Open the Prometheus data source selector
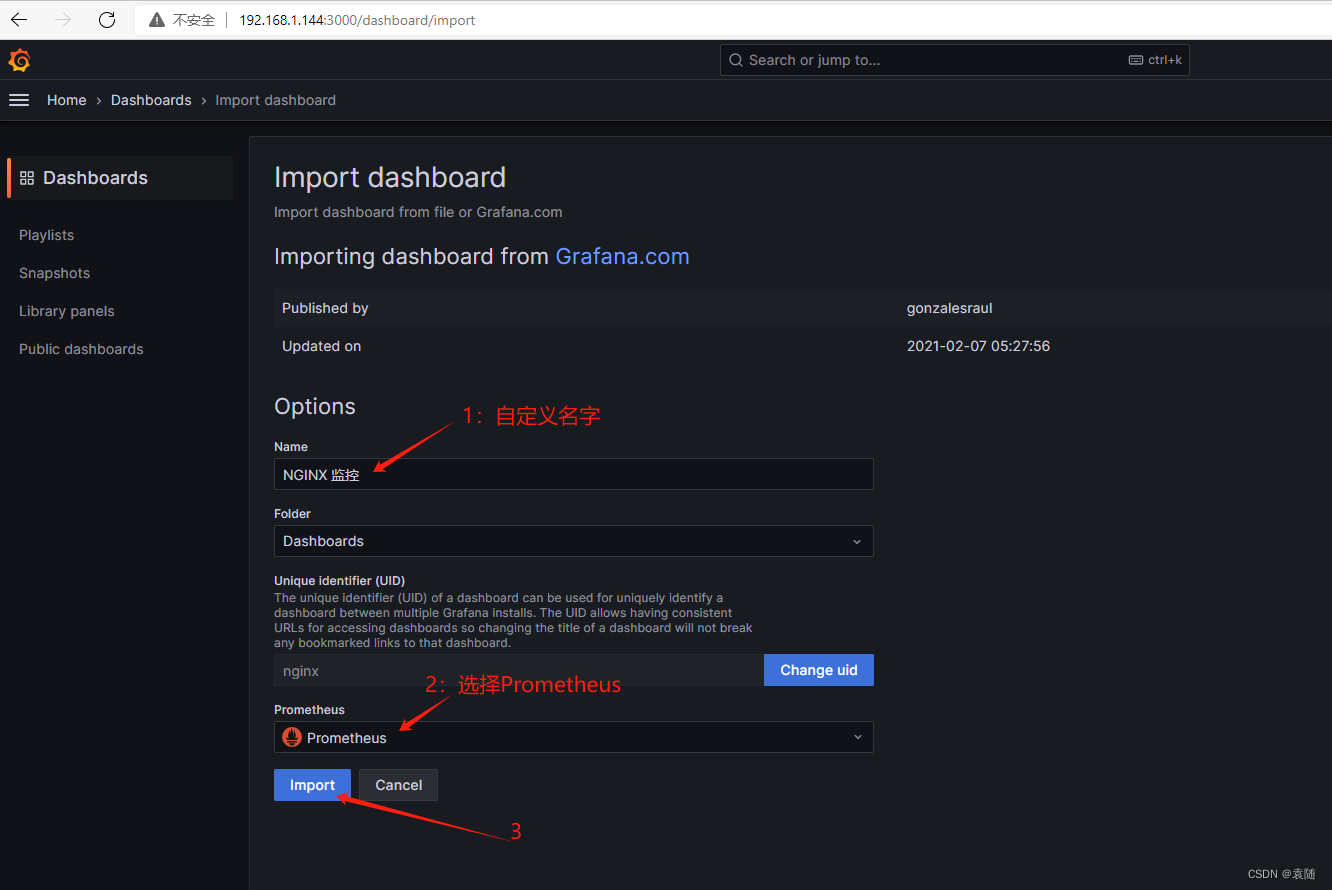The image size is (1332, 890). tap(573, 737)
